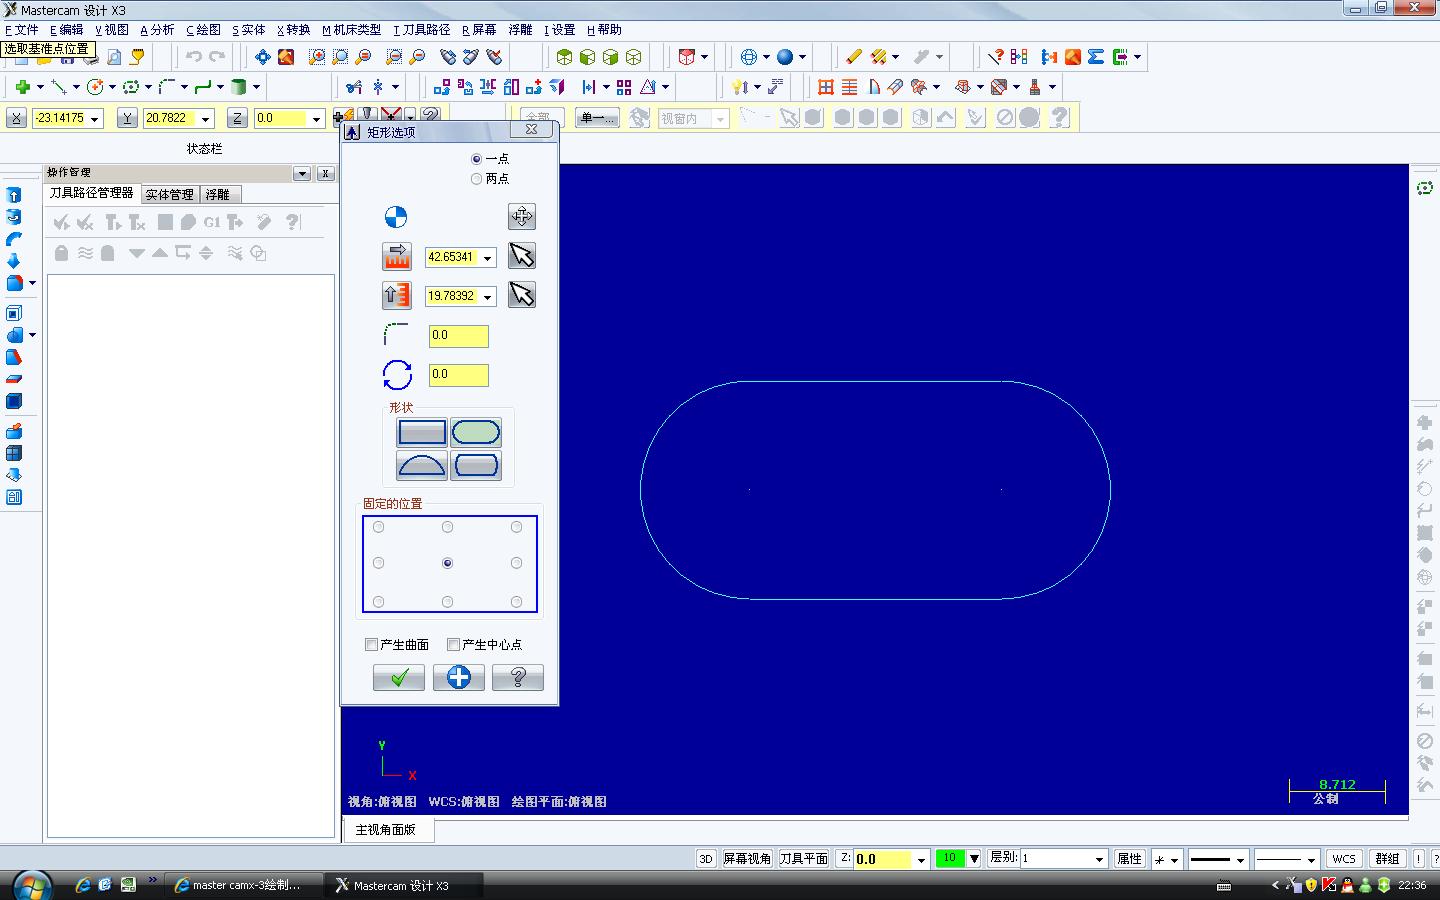Click the fit-to-screen icon
This screenshot has width=1440, height=900.
[x=263, y=57]
